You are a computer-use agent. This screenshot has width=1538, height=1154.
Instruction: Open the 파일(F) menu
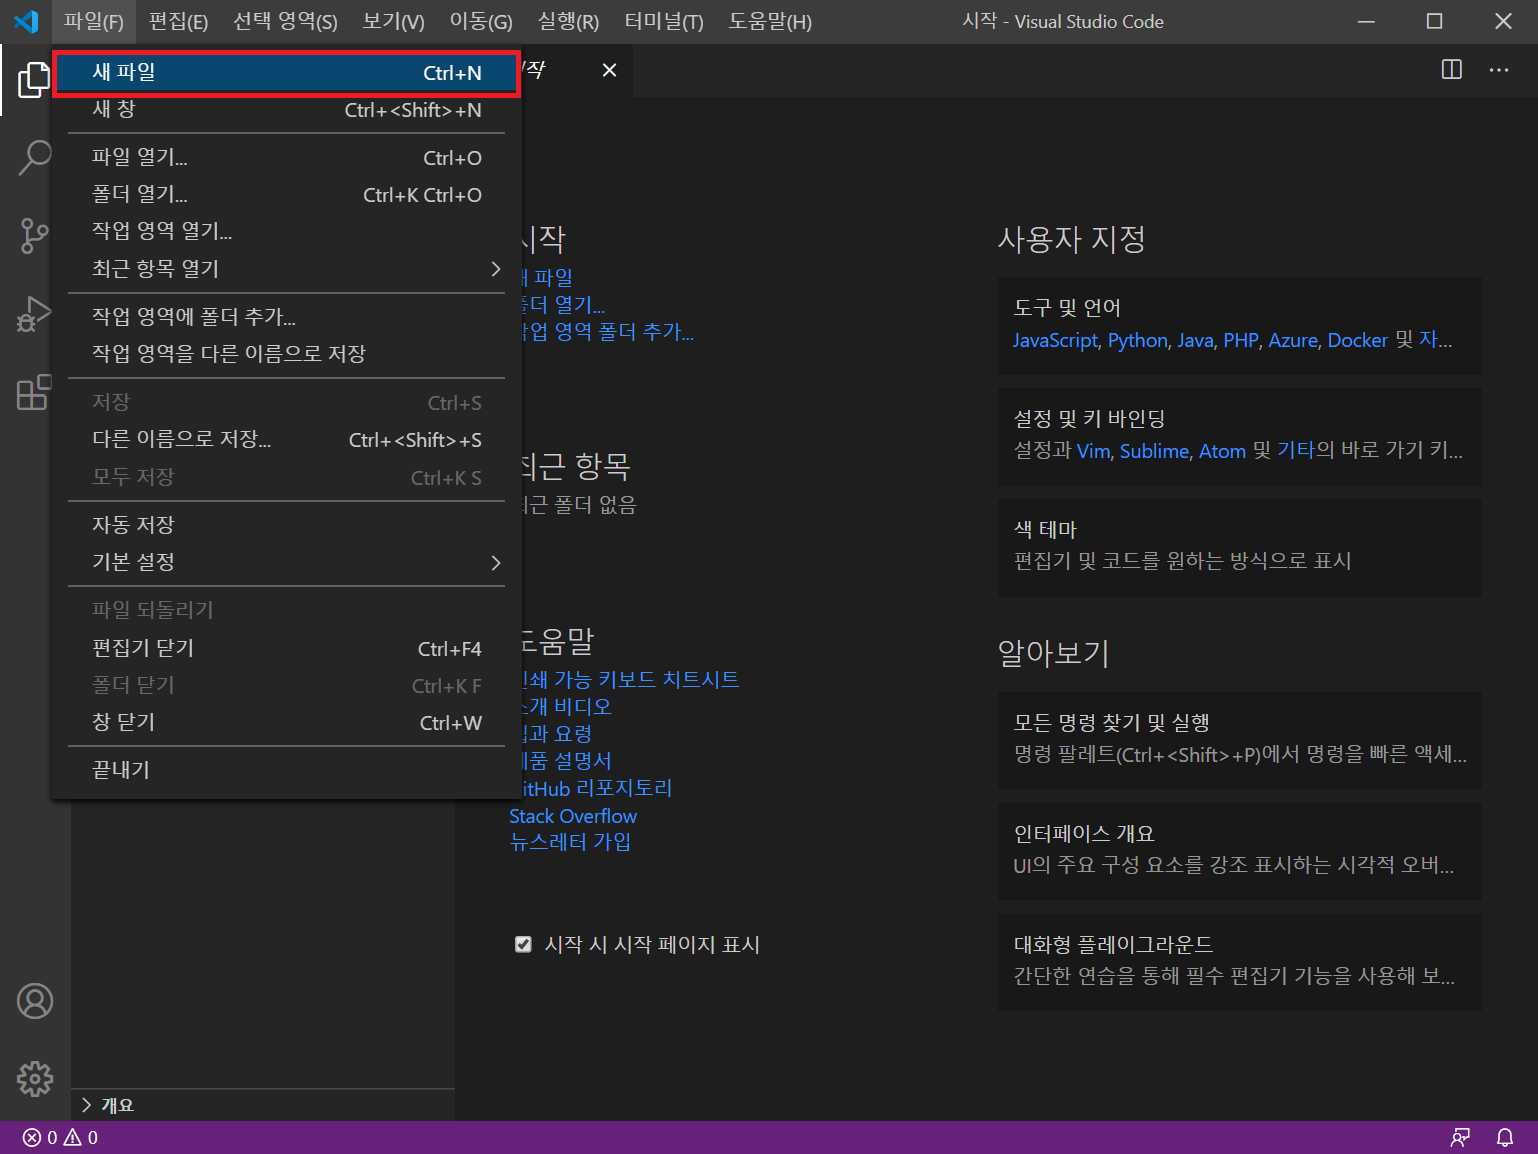93,21
